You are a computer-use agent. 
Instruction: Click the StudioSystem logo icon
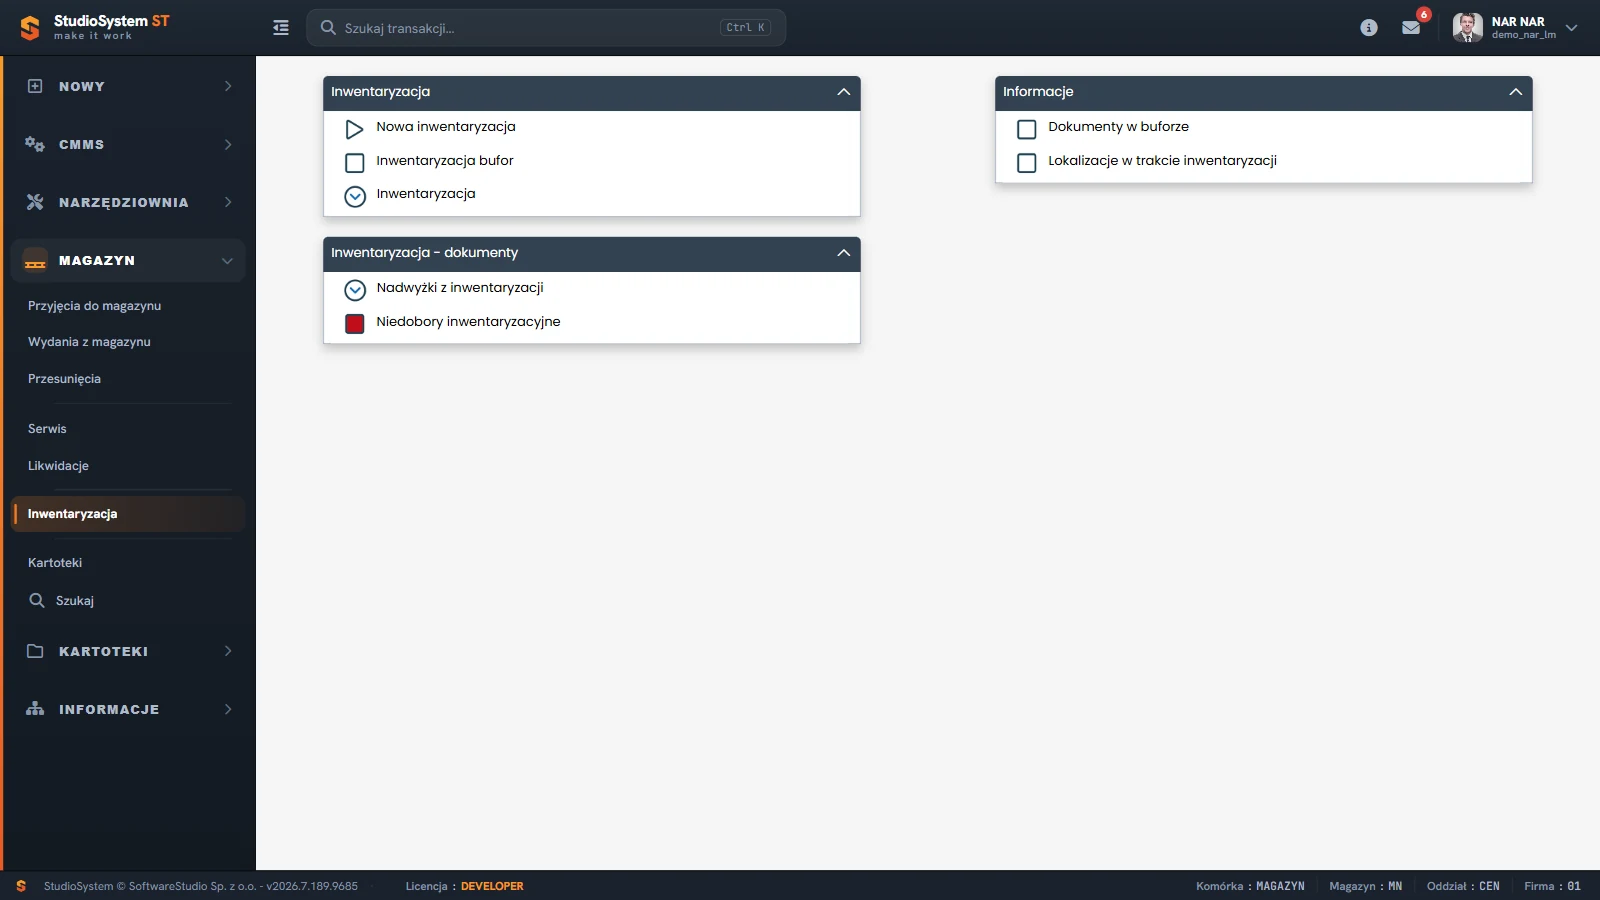point(30,28)
